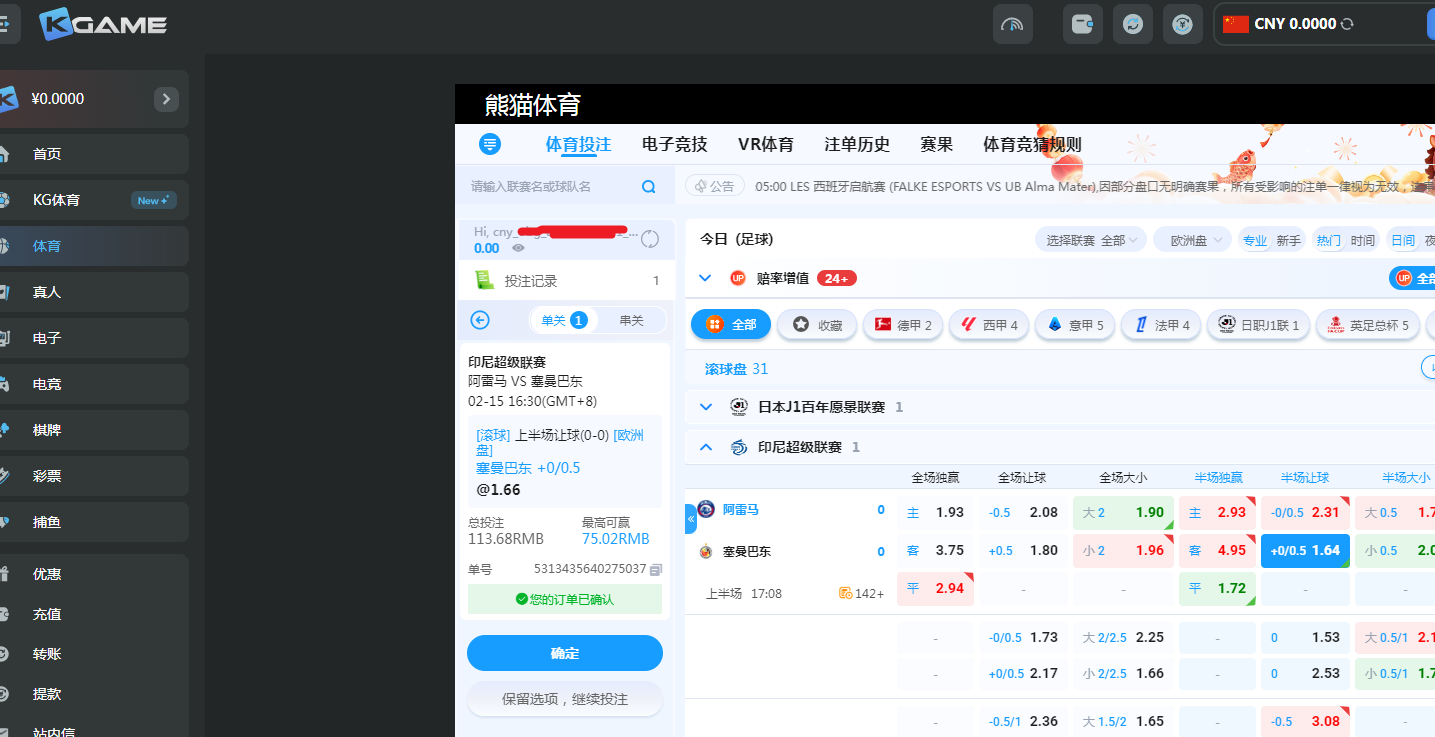Expand the 日本J1百年愿景联赛 section

tap(706, 407)
